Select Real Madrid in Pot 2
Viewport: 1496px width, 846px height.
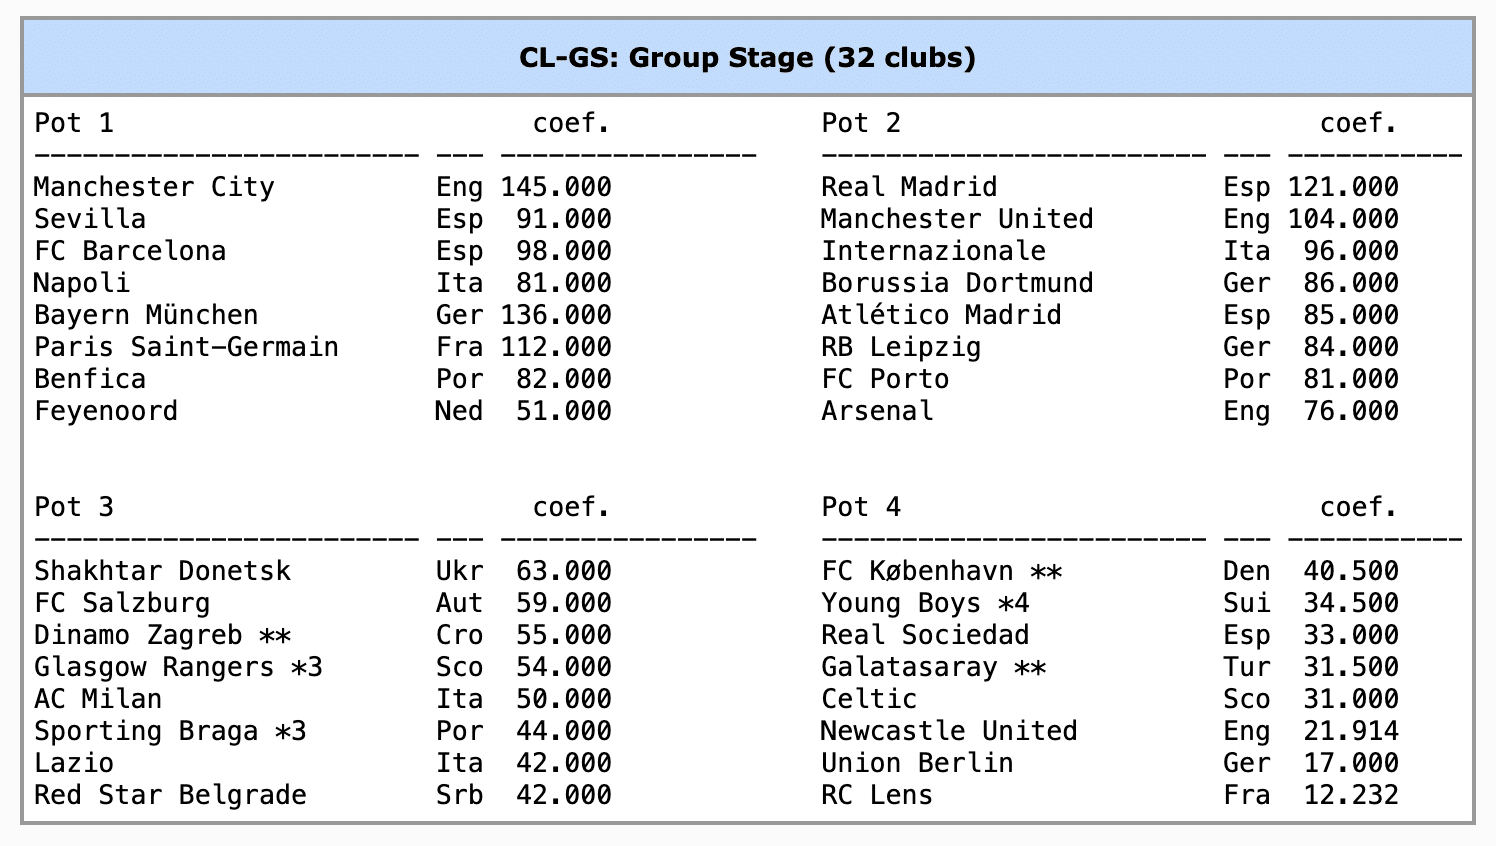tap(909, 187)
